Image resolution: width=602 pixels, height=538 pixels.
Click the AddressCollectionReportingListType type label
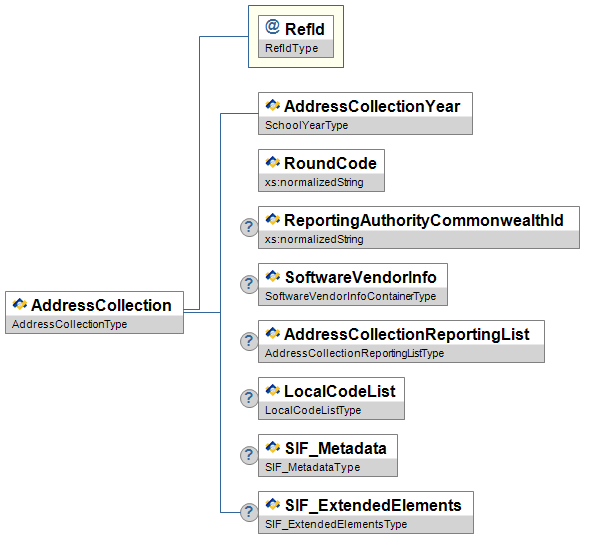[354, 354]
